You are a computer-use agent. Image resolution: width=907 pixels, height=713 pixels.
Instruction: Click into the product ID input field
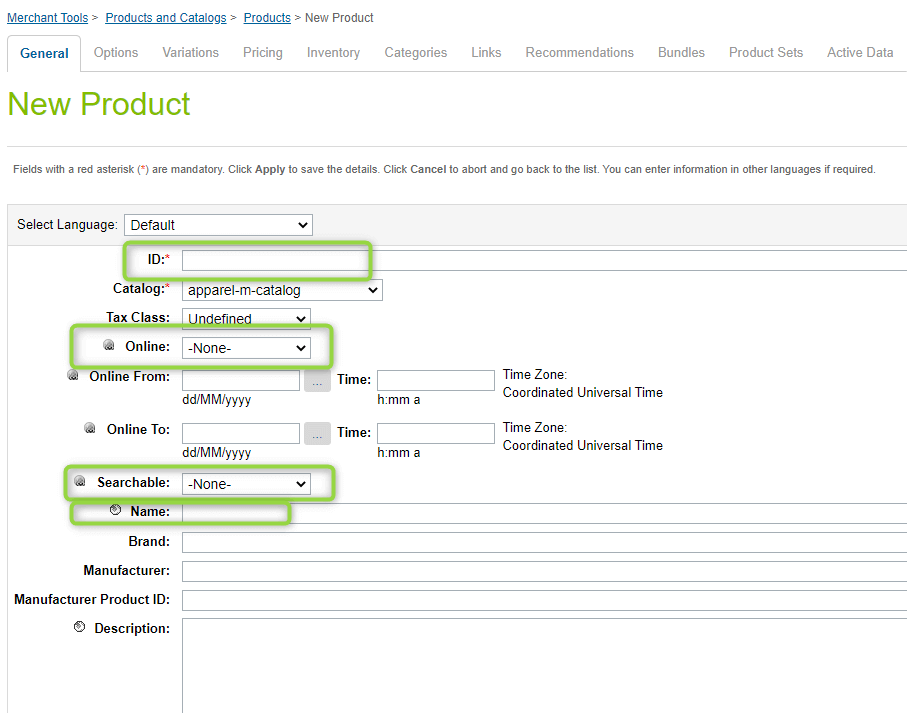[544, 261]
